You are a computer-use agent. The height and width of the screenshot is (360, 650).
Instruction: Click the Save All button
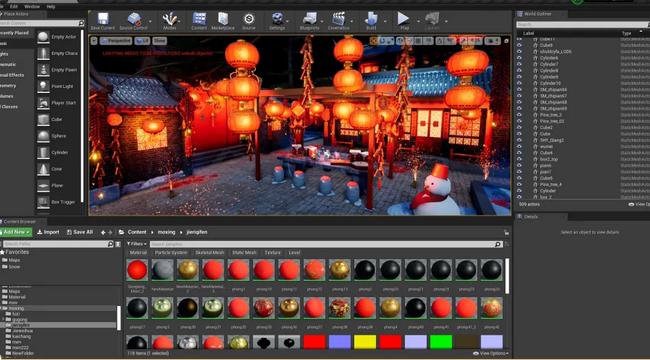pos(80,232)
